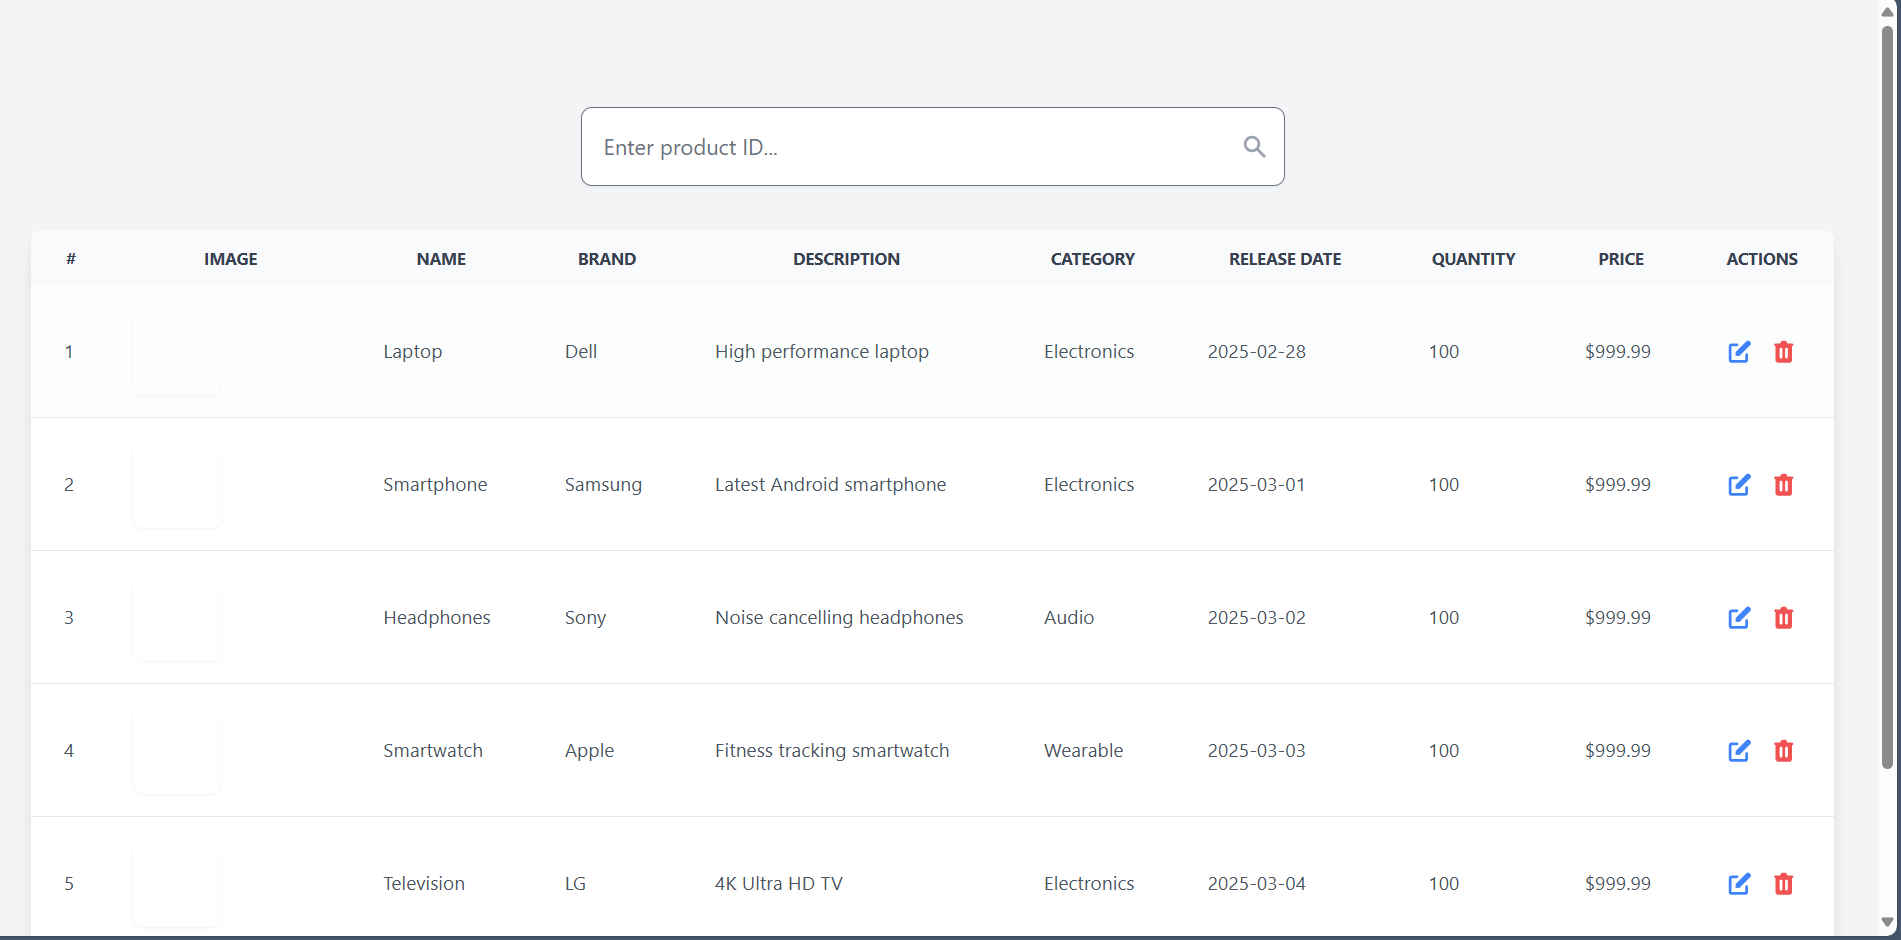
Task: Click the scrollbar up arrow
Action: pyautogui.click(x=1890, y=12)
